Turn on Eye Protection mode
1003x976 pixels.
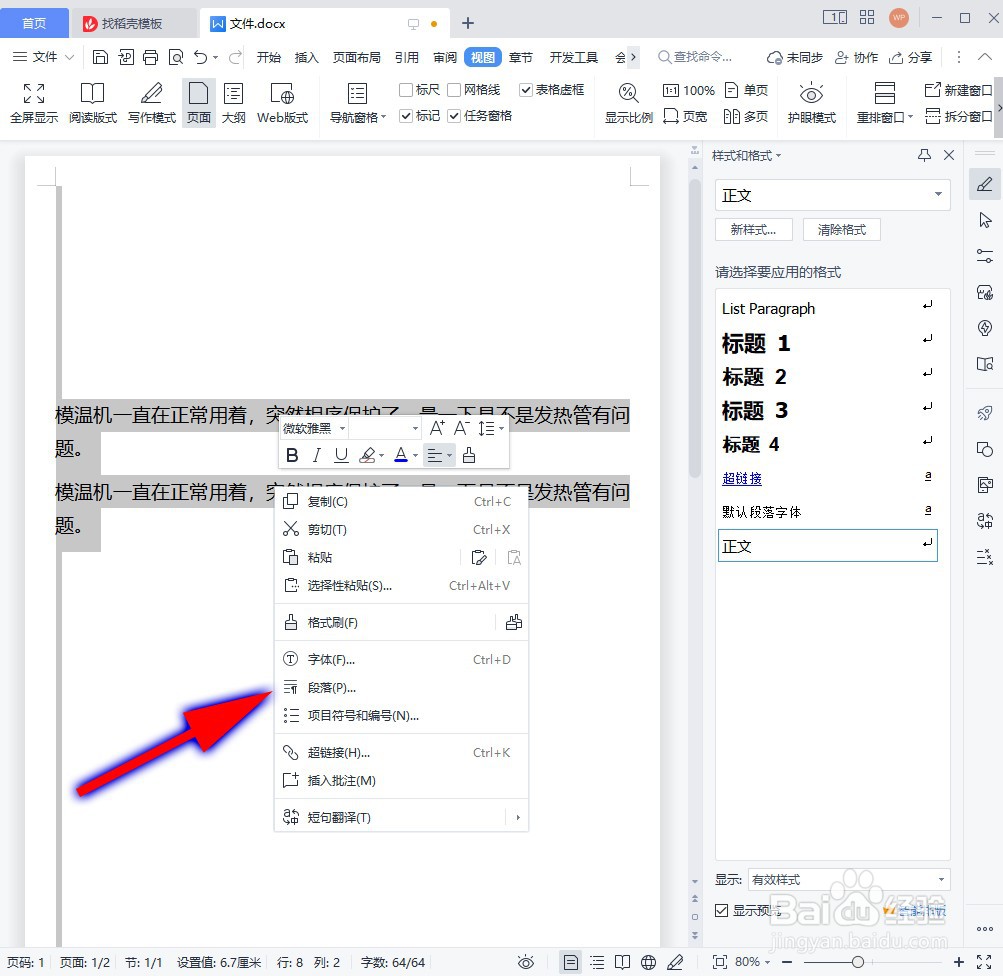811,103
